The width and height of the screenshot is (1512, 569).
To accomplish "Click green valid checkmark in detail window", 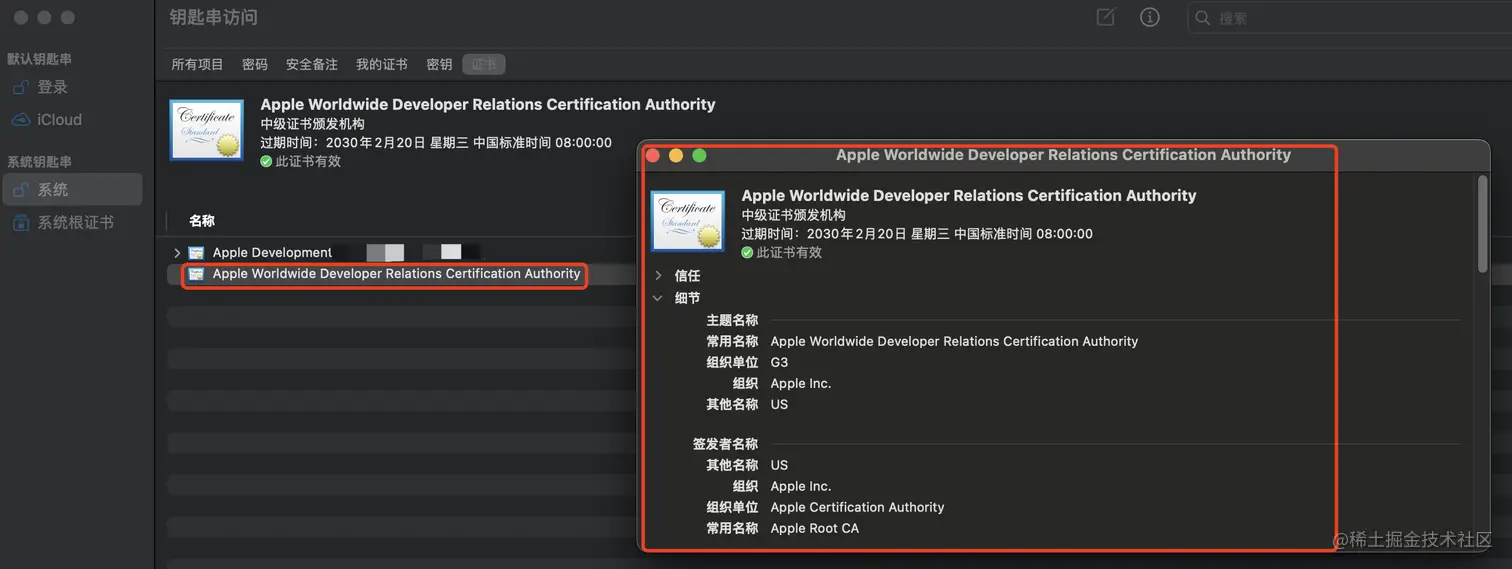I will pyautogui.click(x=747, y=253).
